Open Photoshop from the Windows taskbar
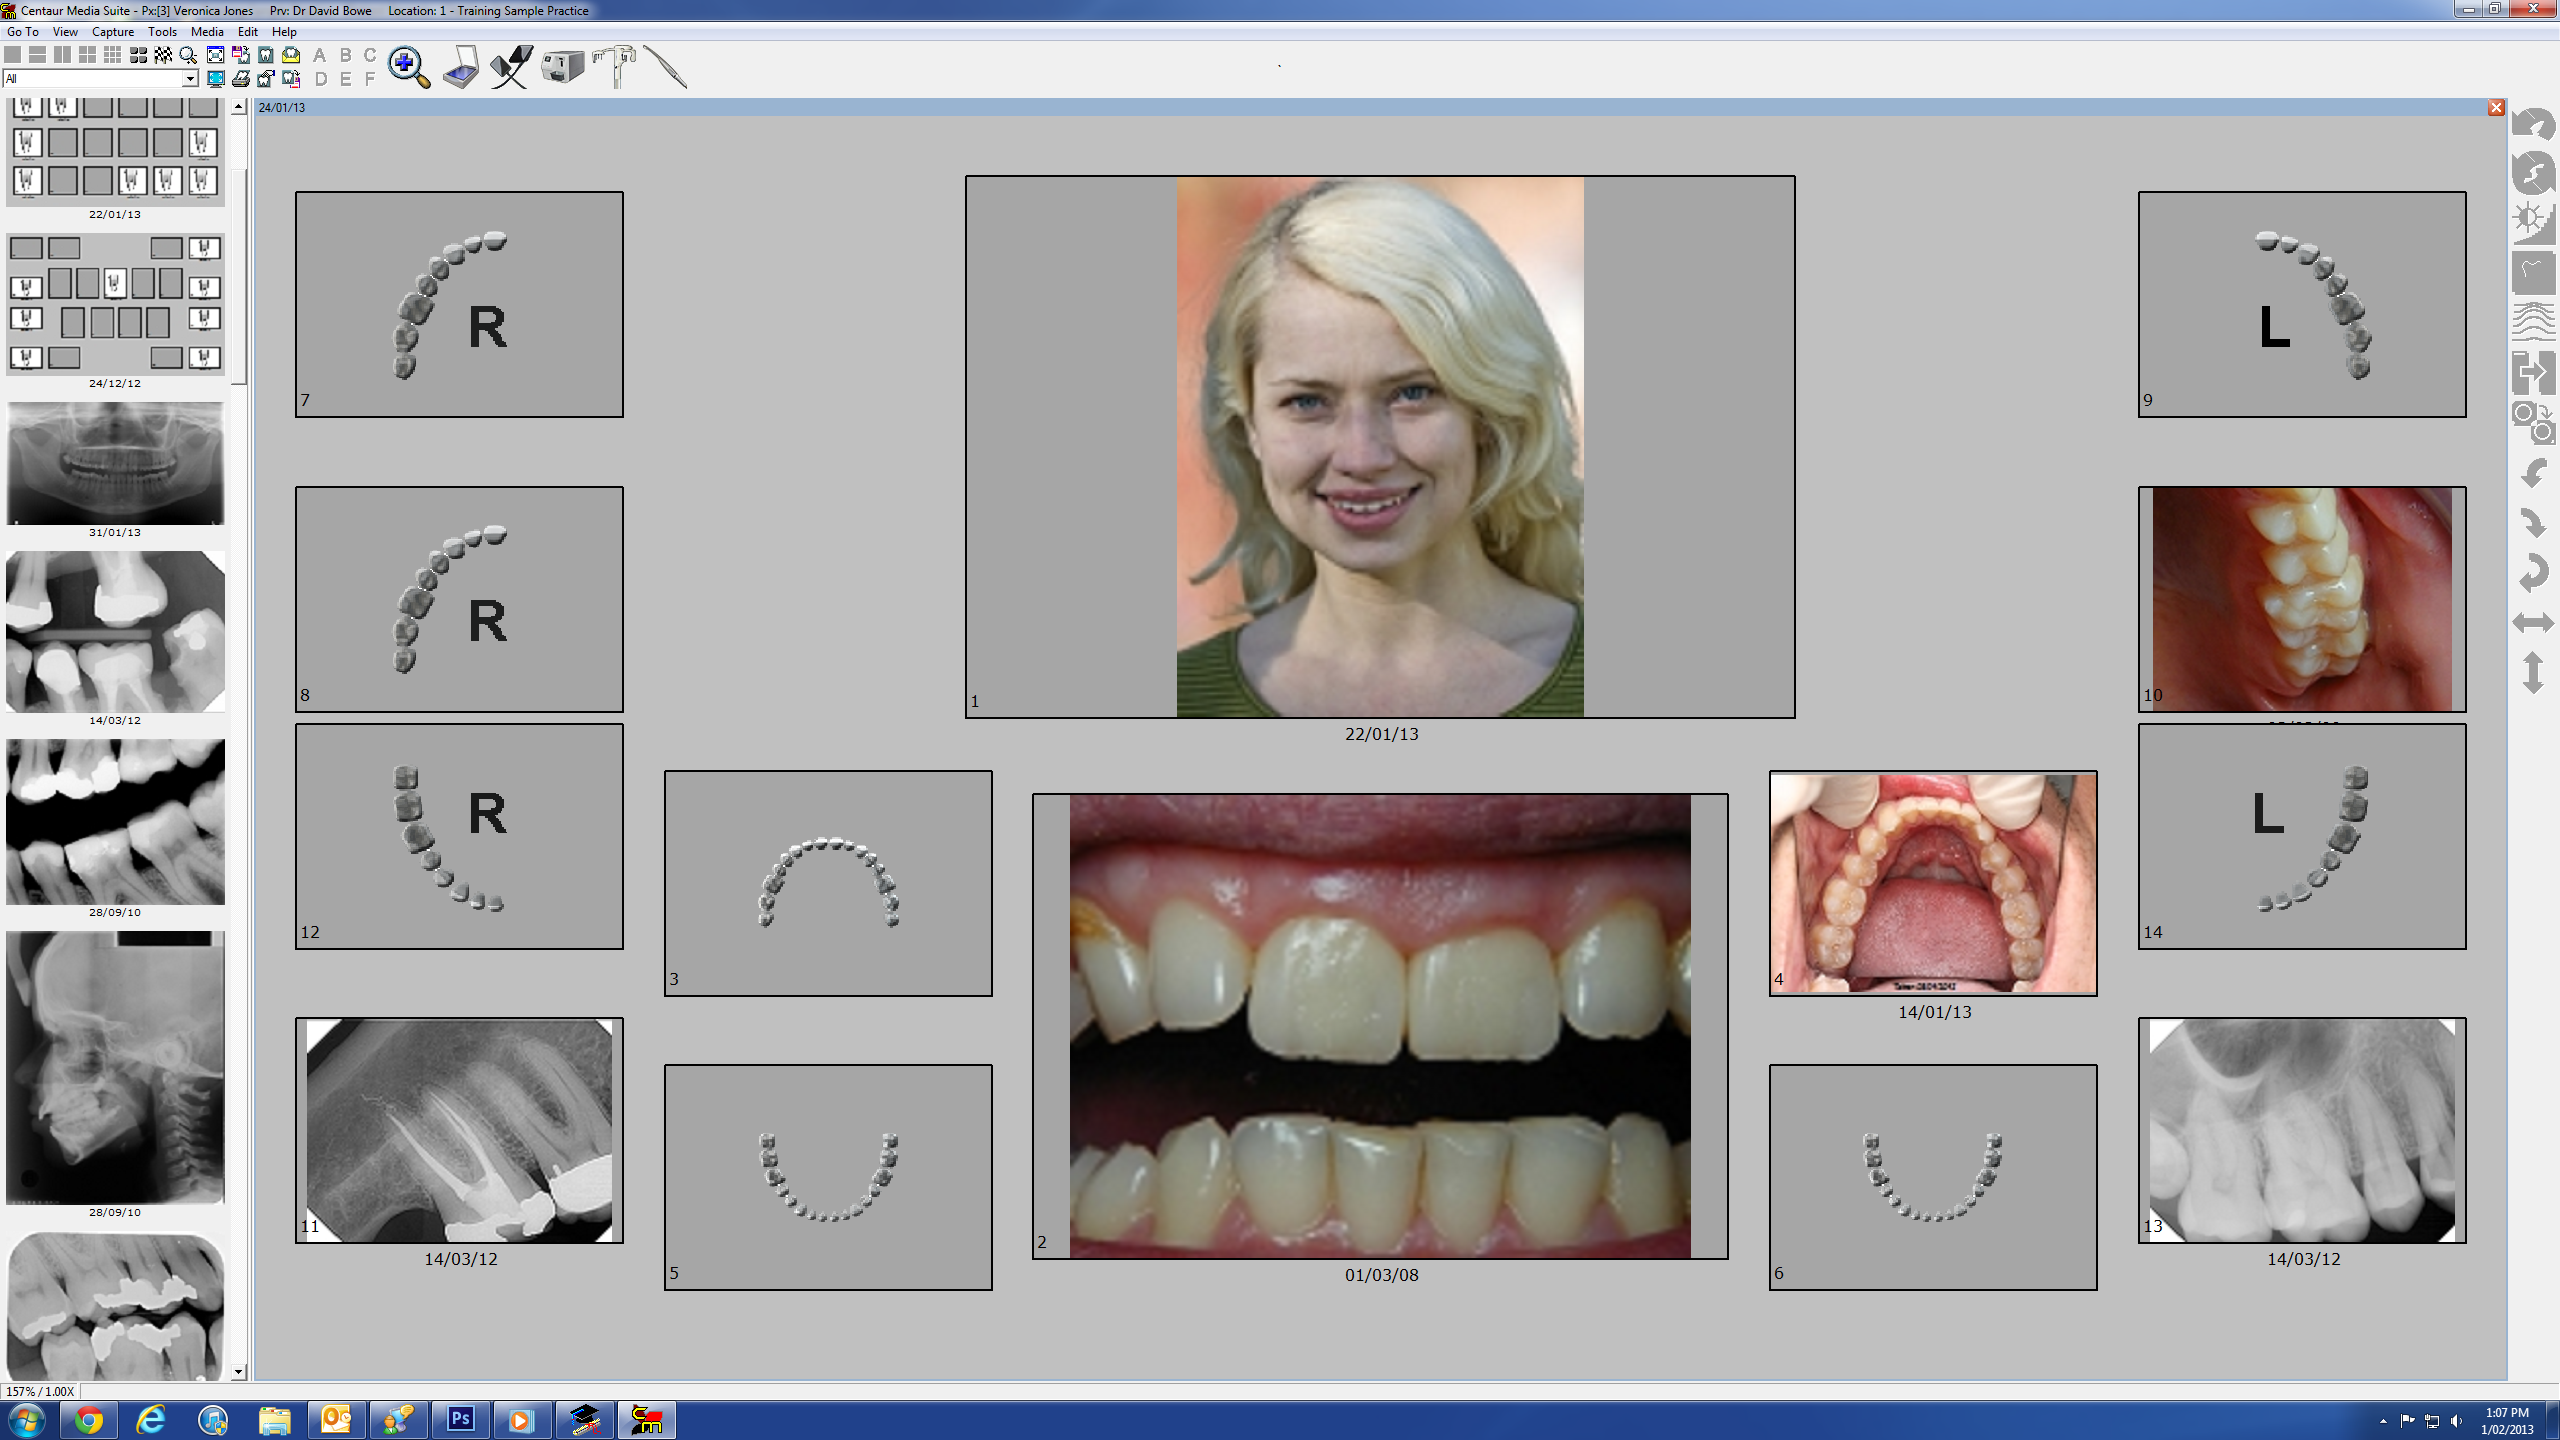The image size is (2560, 1440). [x=460, y=1419]
